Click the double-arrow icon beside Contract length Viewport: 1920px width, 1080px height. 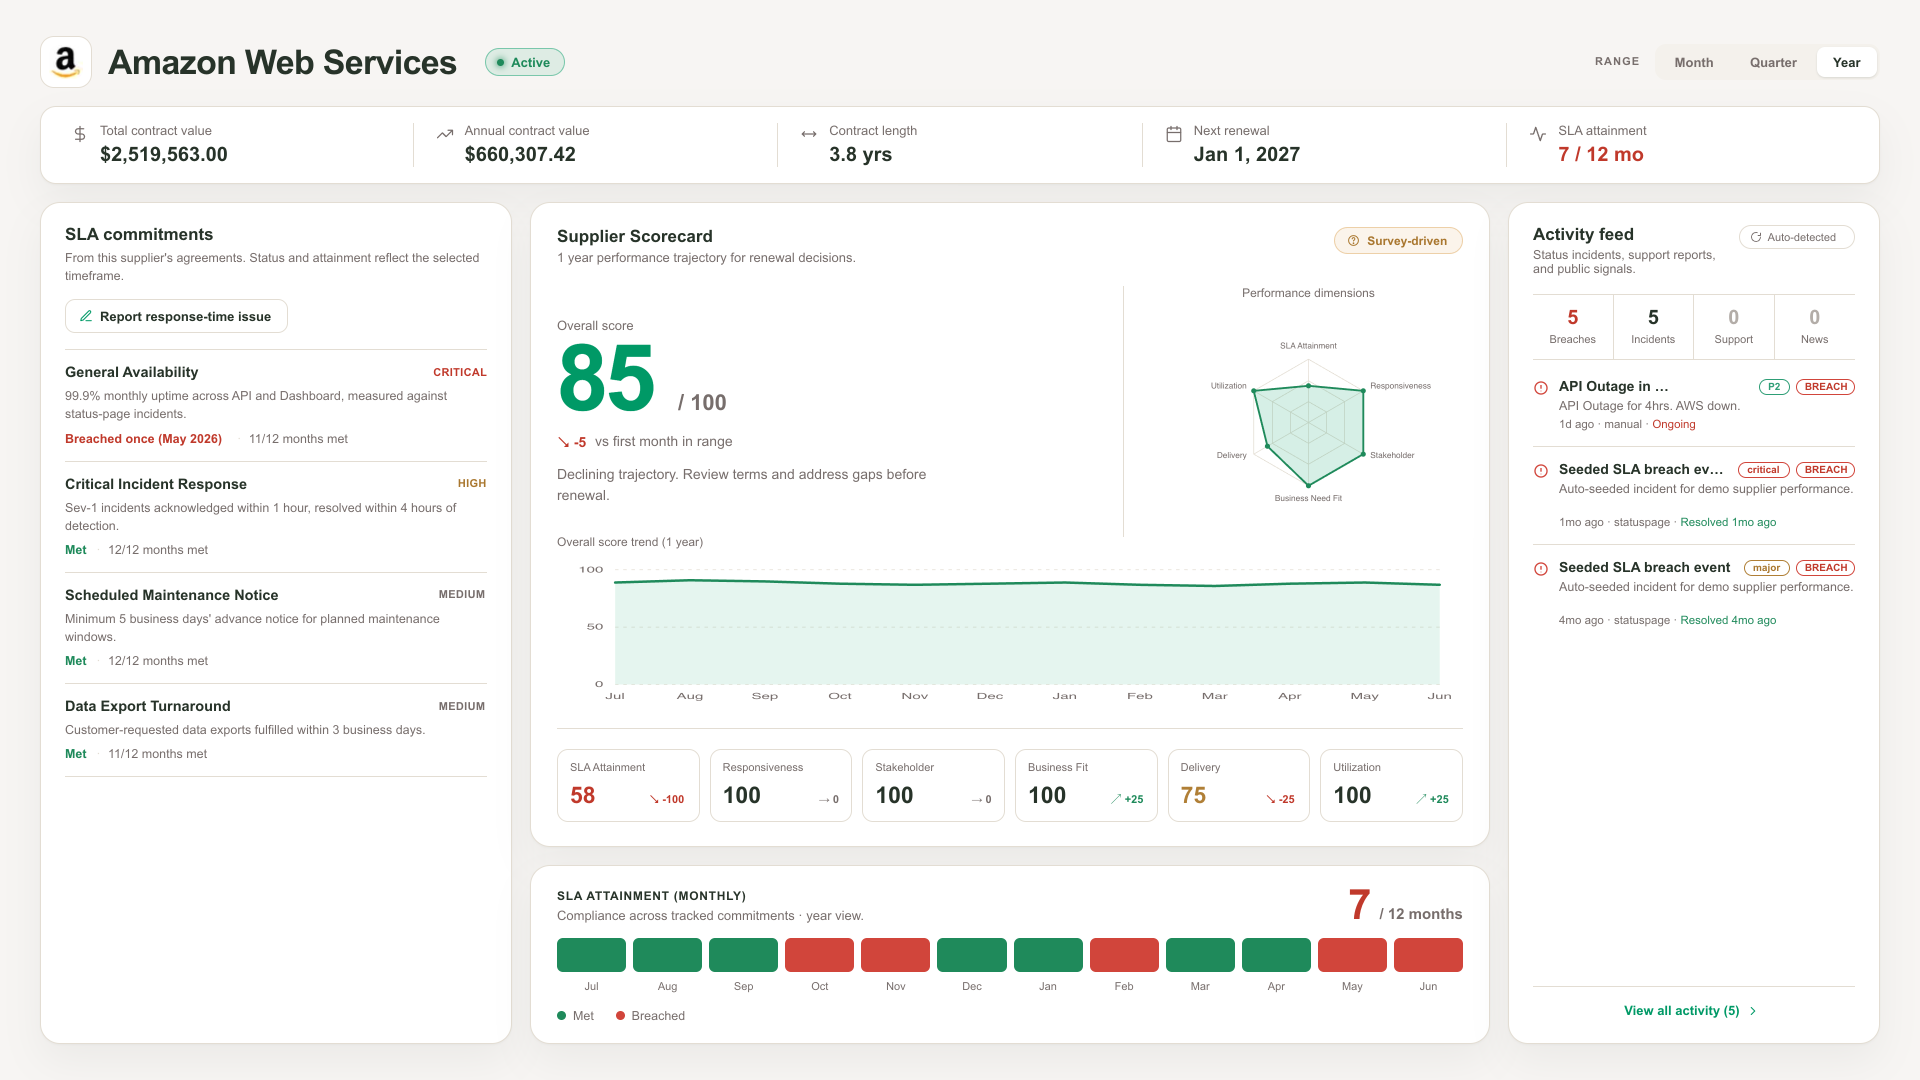pyautogui.click(x=809, y=134)
